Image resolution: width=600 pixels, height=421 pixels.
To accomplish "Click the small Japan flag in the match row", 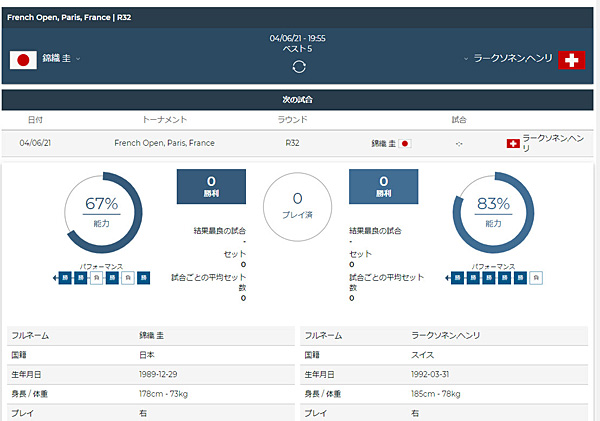I will tap(405, 144).
